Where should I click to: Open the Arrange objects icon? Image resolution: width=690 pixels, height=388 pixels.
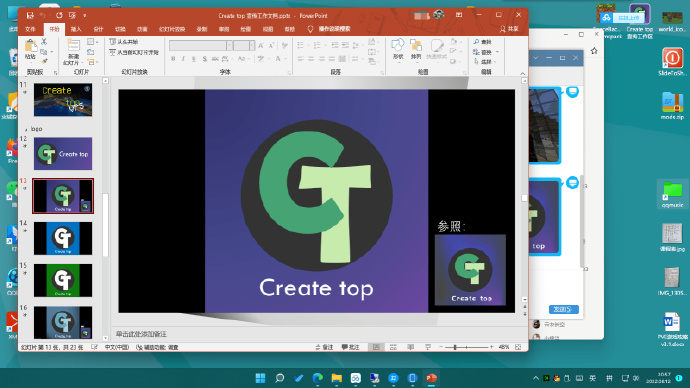[x=416, y=46]
